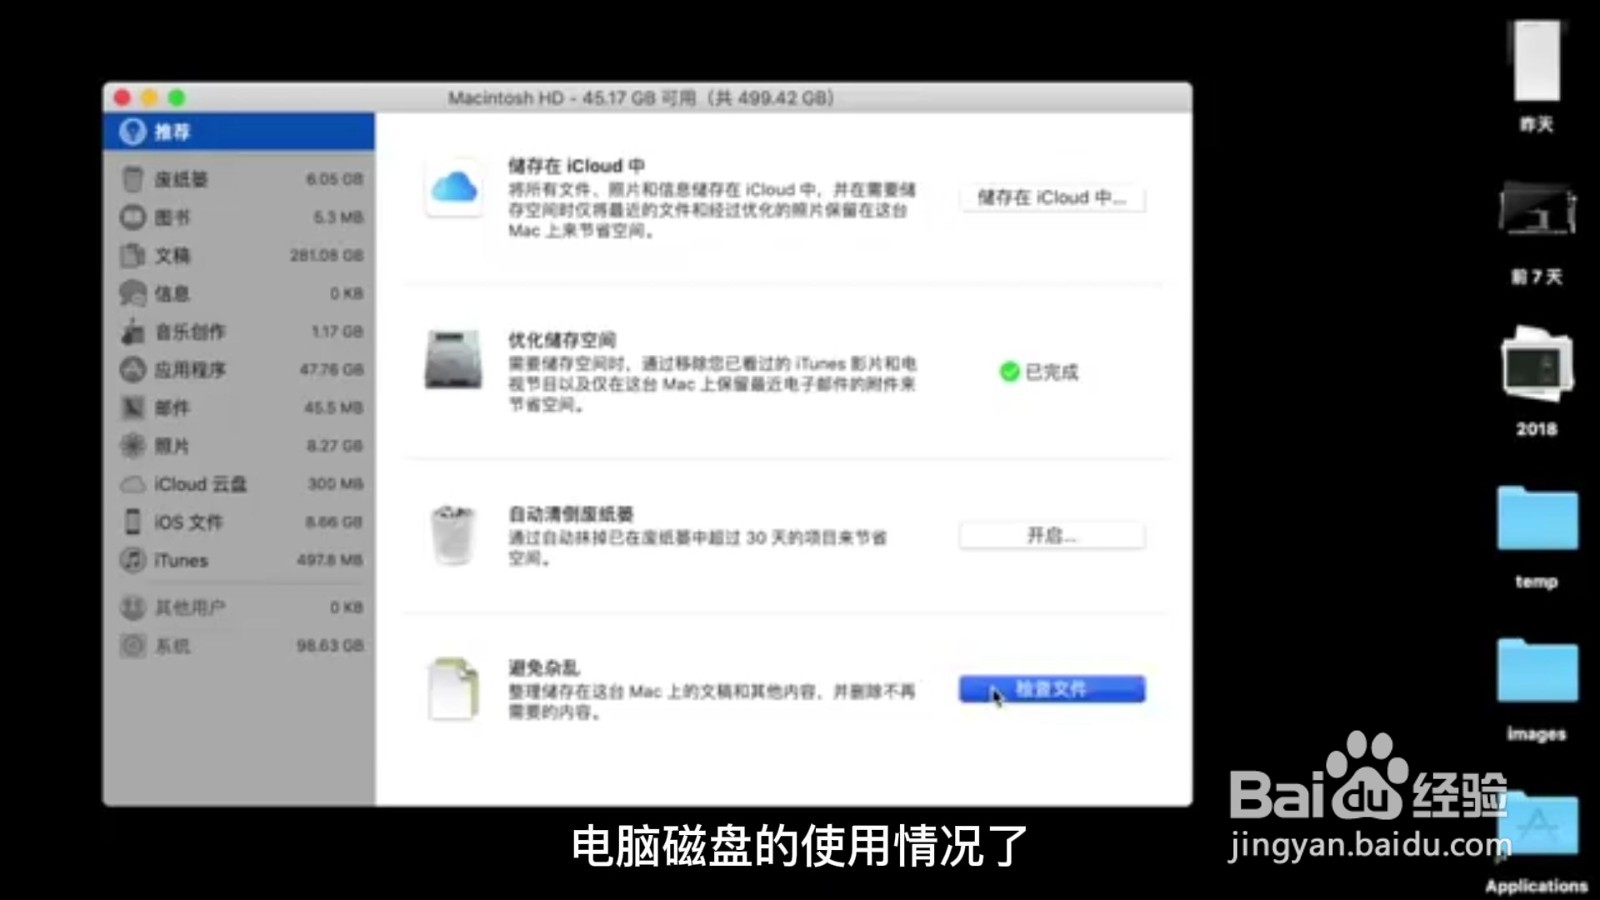Screen dimensions: 1600x900
Task: Click the 图书 books icon in sidebar
Action: [133, 217]
